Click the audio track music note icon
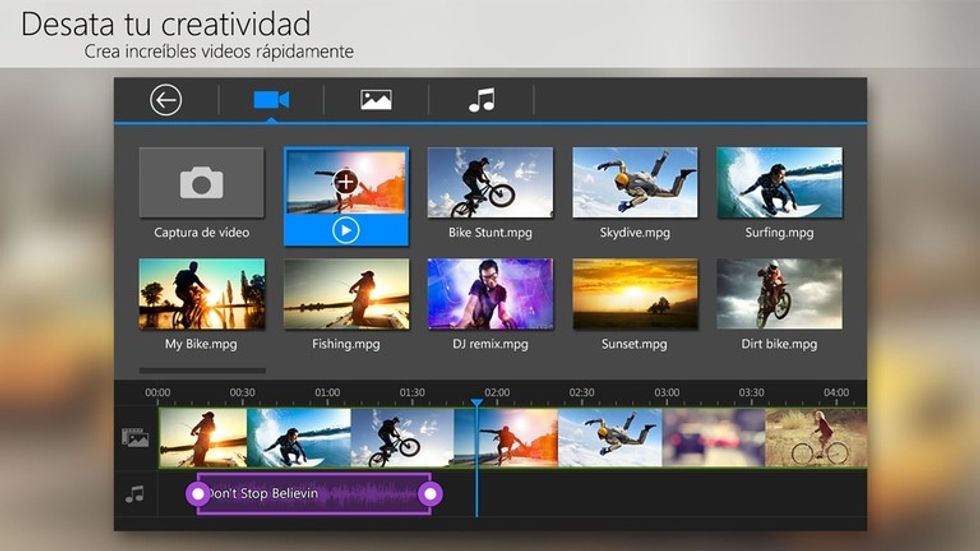 tap(135, 493)
